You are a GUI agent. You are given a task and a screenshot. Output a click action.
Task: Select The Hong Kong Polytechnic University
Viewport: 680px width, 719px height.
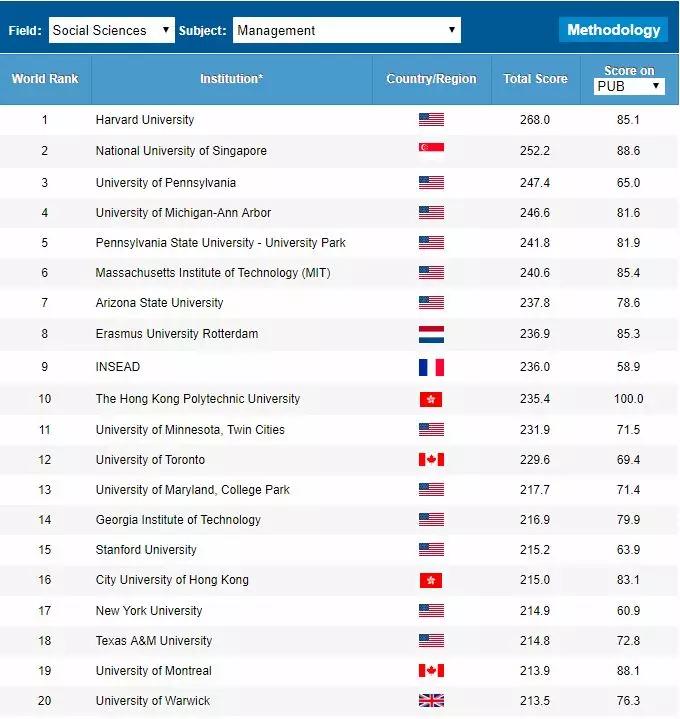[x=198, y=399]
